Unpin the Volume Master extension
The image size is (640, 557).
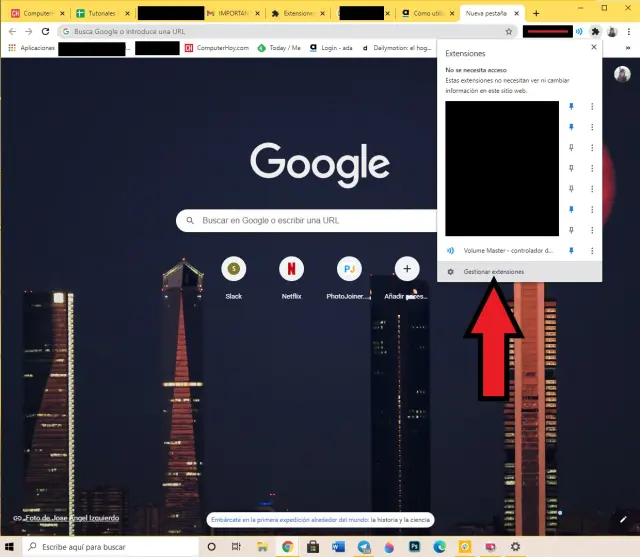571,250
